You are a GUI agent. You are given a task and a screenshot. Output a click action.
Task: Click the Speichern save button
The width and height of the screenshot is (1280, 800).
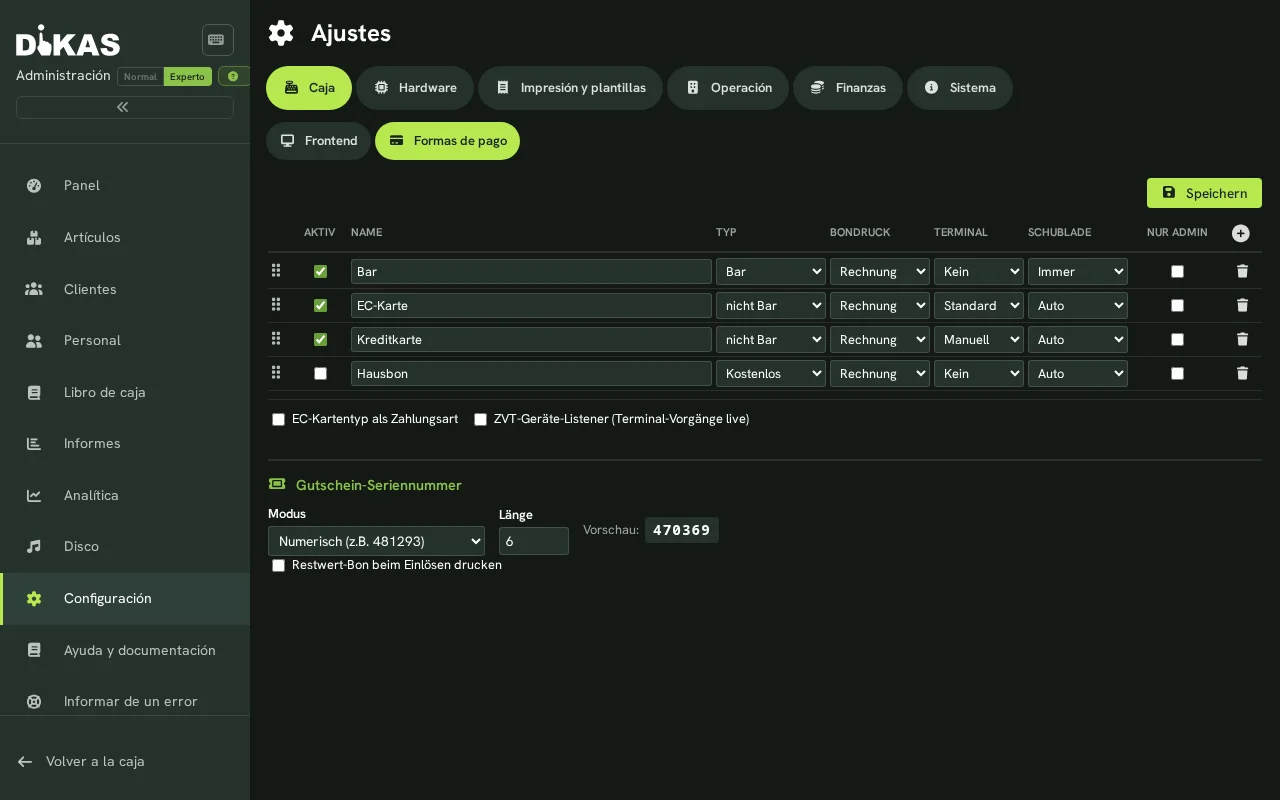1204,193
